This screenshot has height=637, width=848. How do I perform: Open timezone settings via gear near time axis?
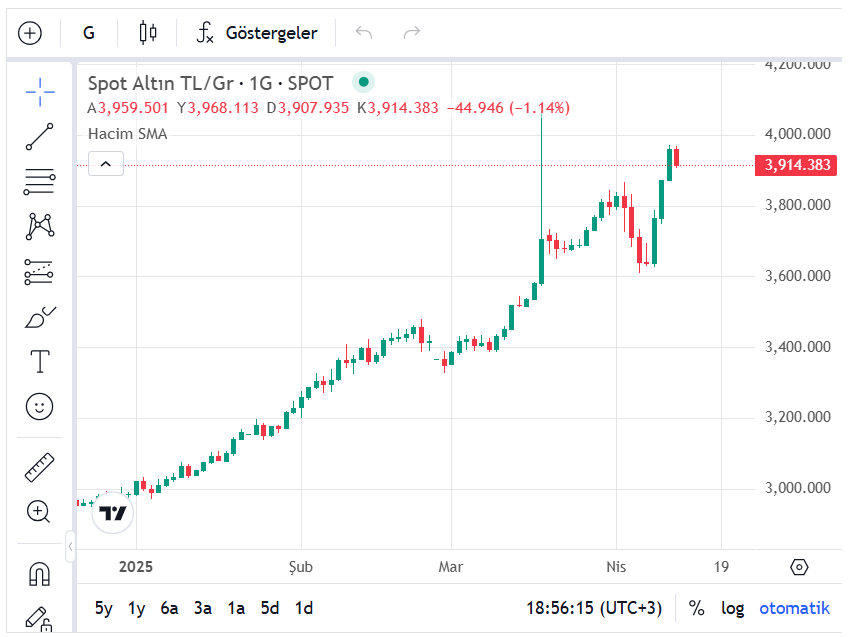point(799,566)
